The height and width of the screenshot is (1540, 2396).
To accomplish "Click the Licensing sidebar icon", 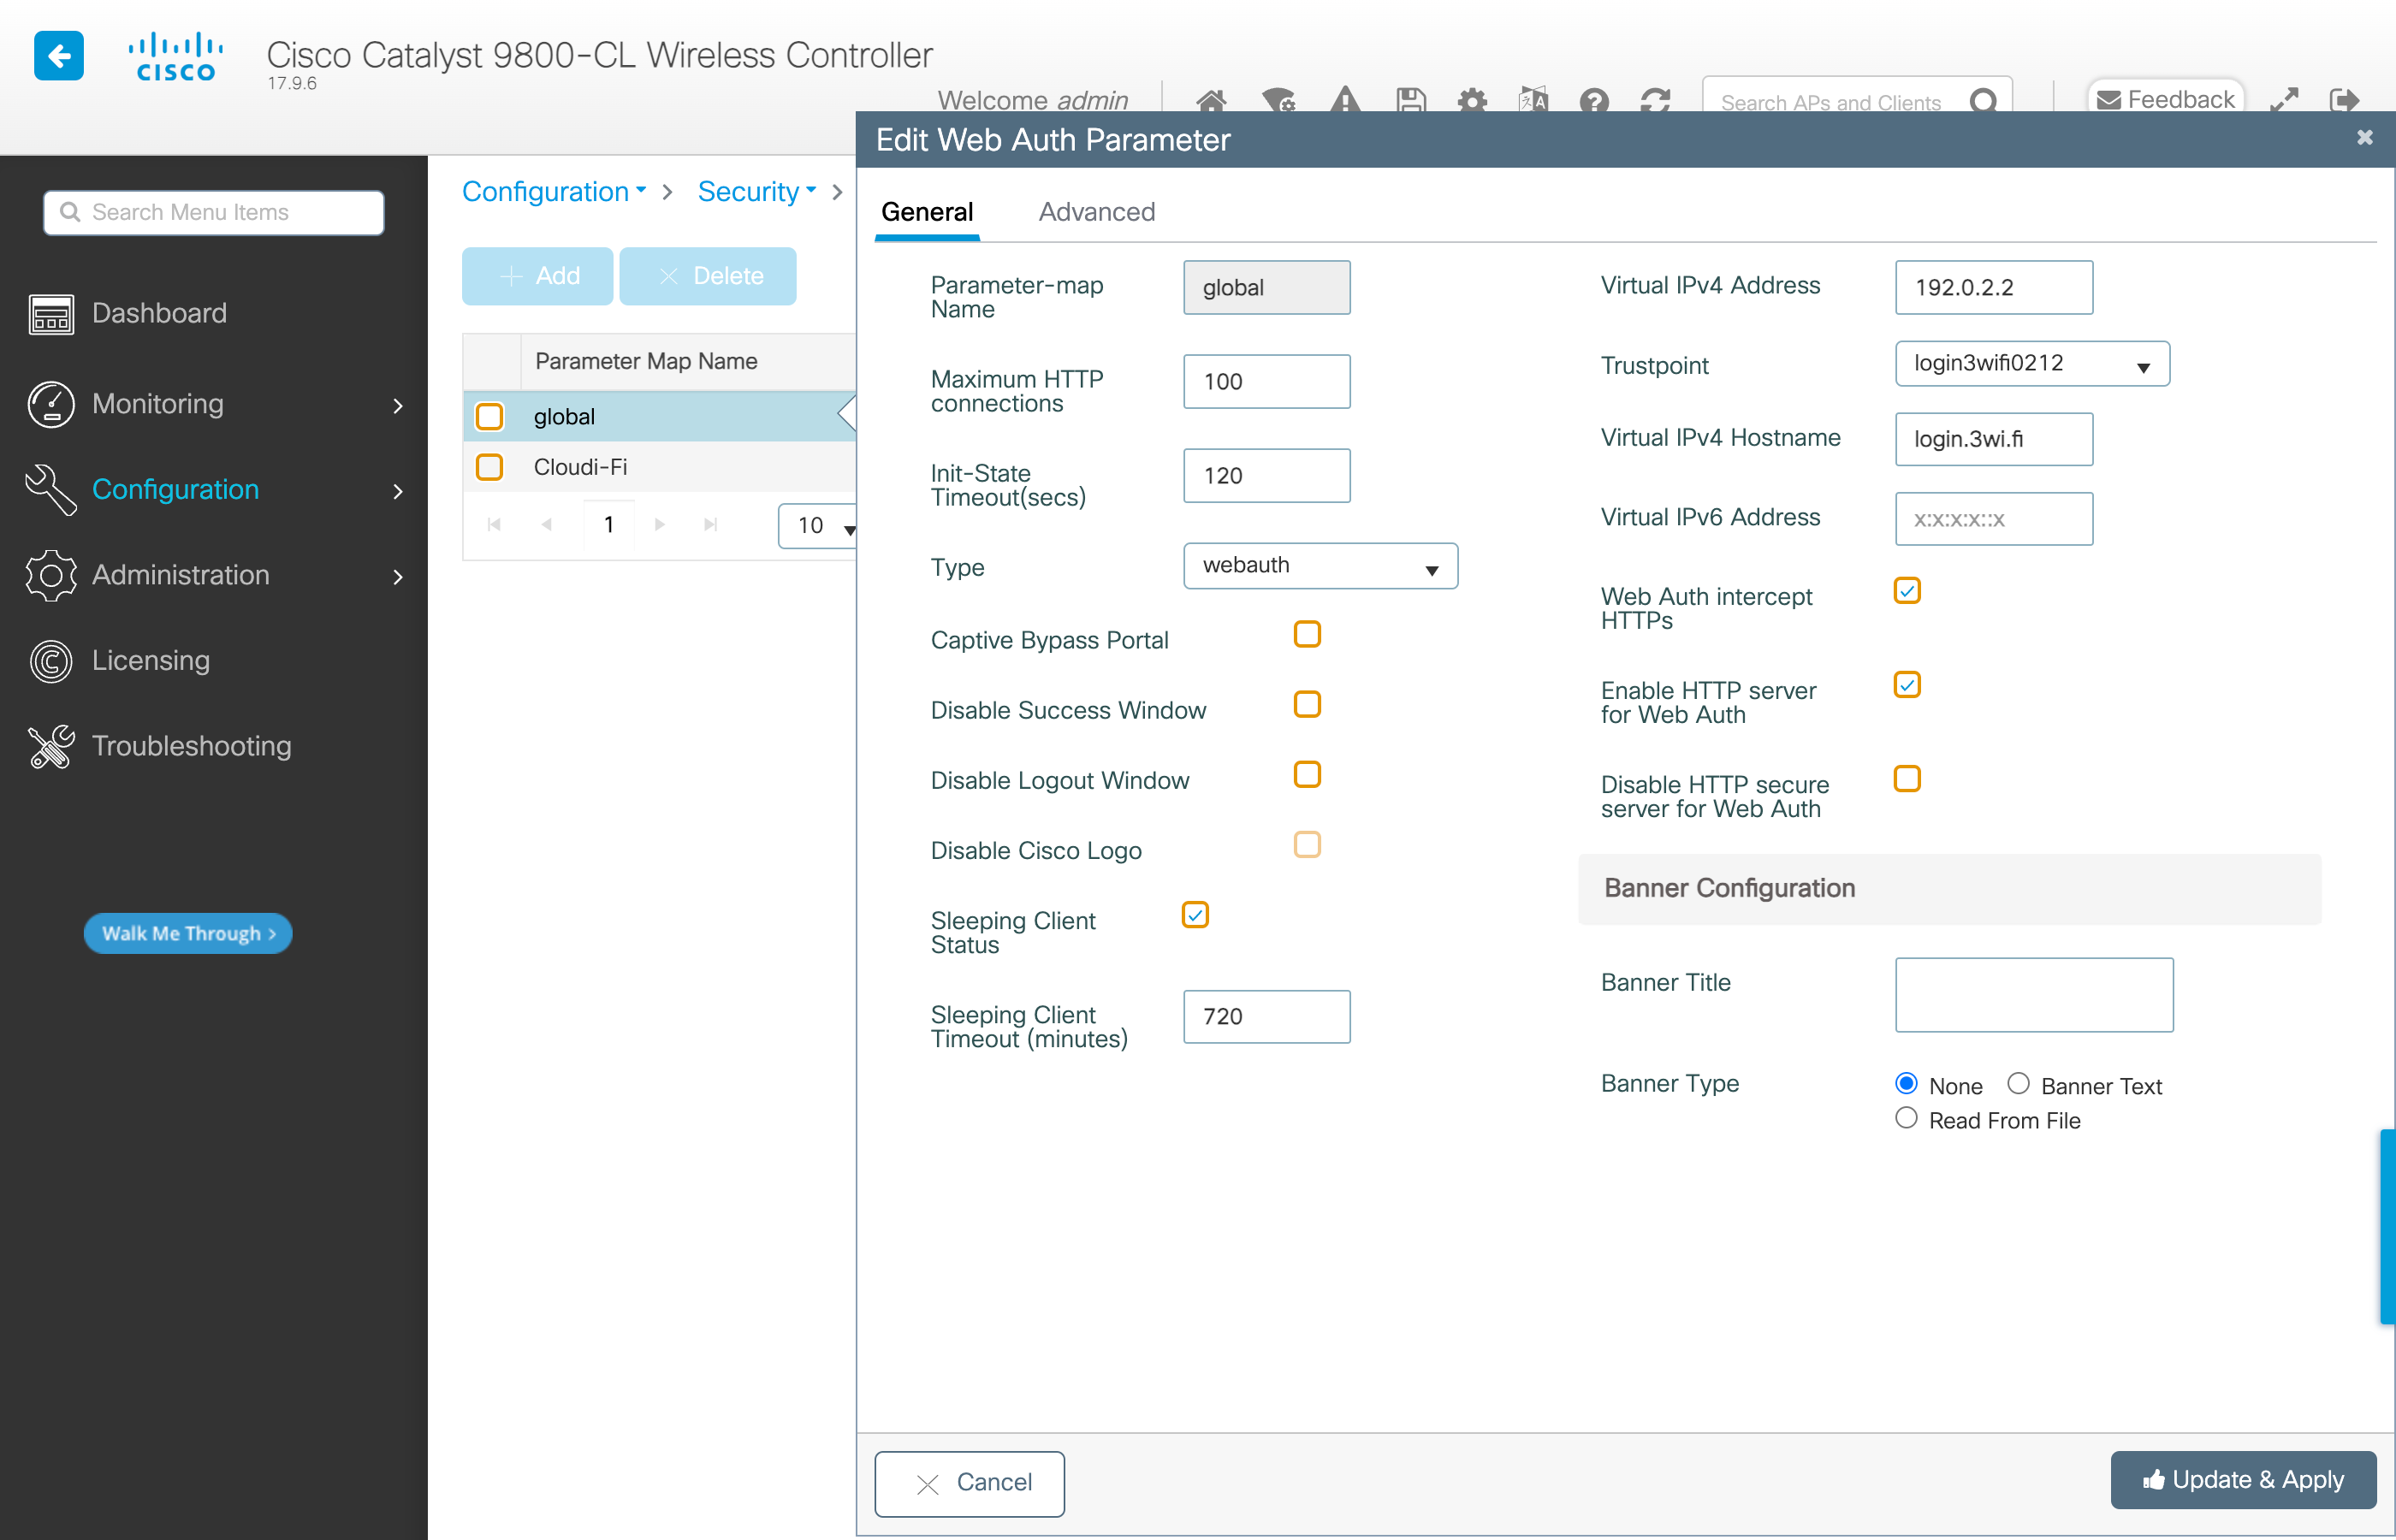I will (50, 661).
